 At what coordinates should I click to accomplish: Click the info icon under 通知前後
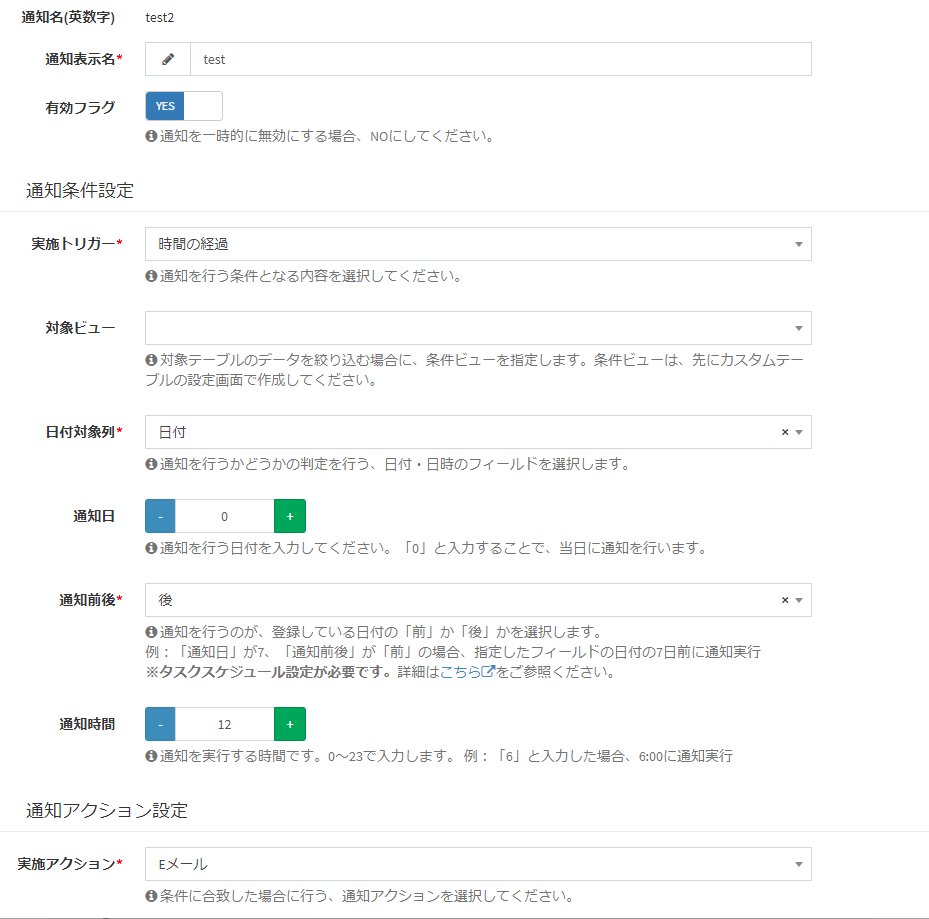(151, 632)
